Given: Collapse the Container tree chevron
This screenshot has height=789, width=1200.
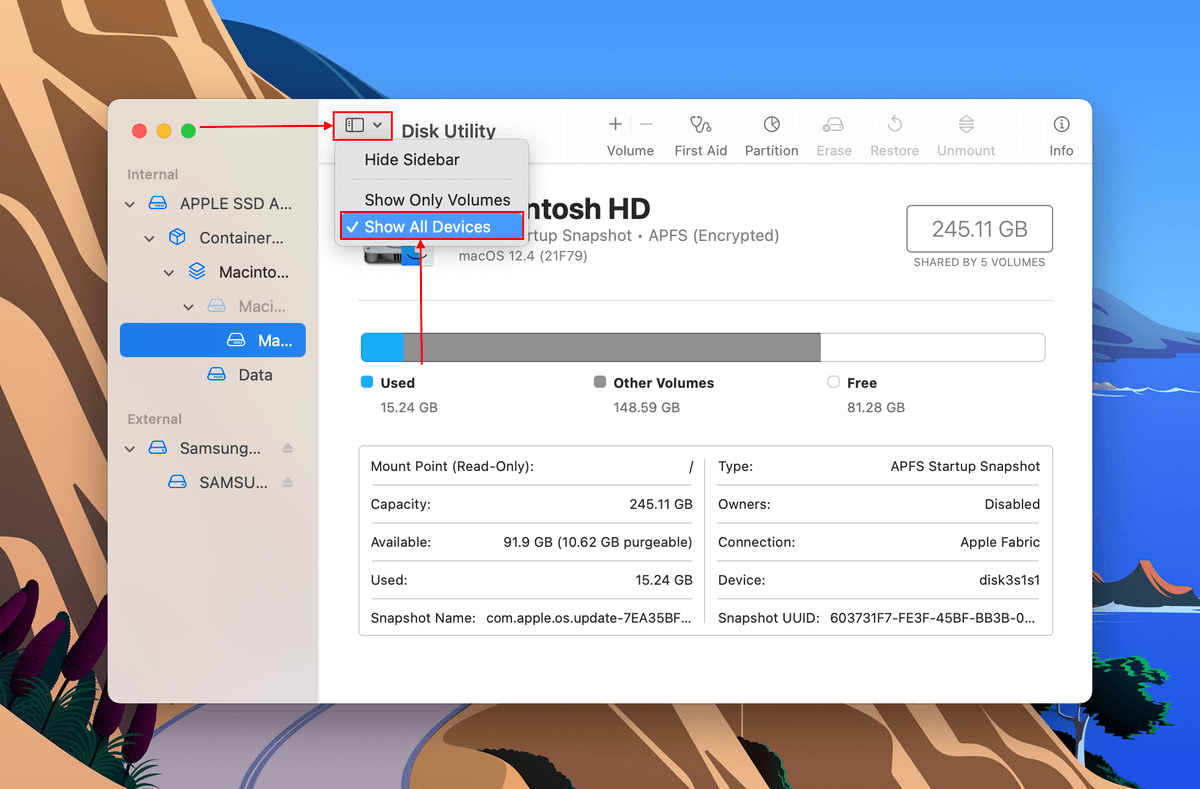Looking at the screenshot, I should pyautogui.click(x=149, y=238).
